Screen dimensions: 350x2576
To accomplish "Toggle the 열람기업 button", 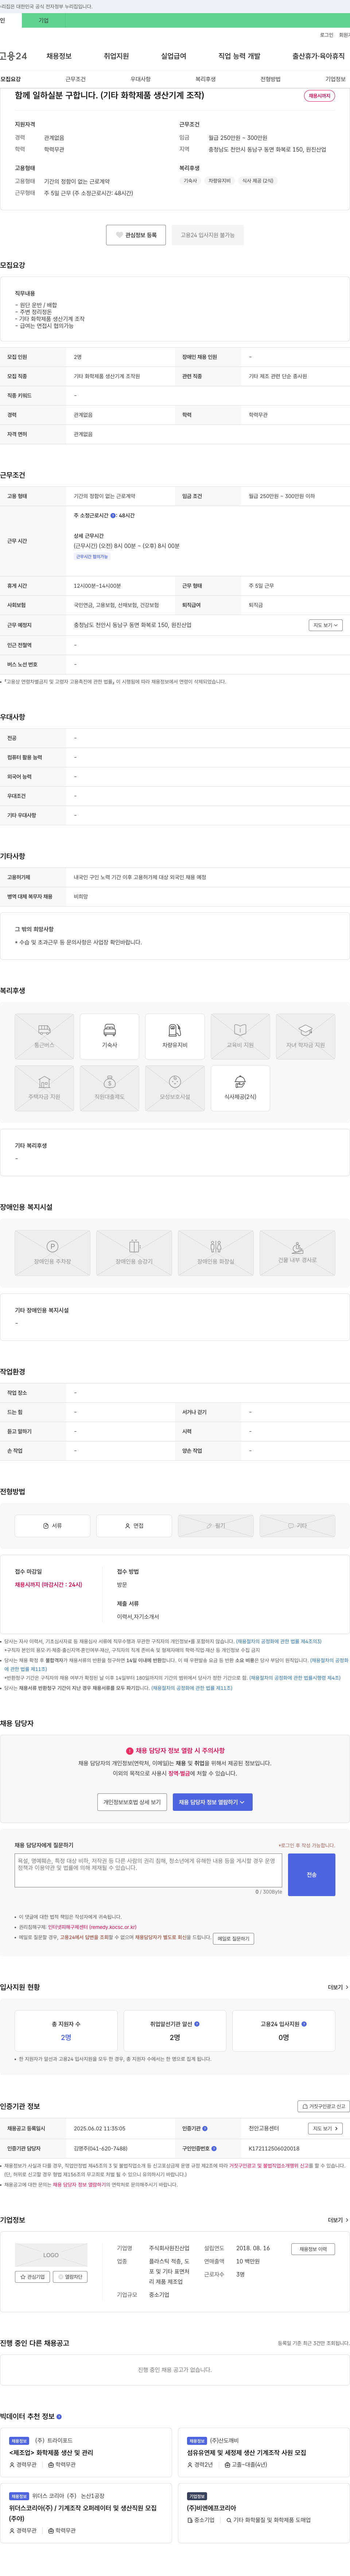I will (70, 2277).
